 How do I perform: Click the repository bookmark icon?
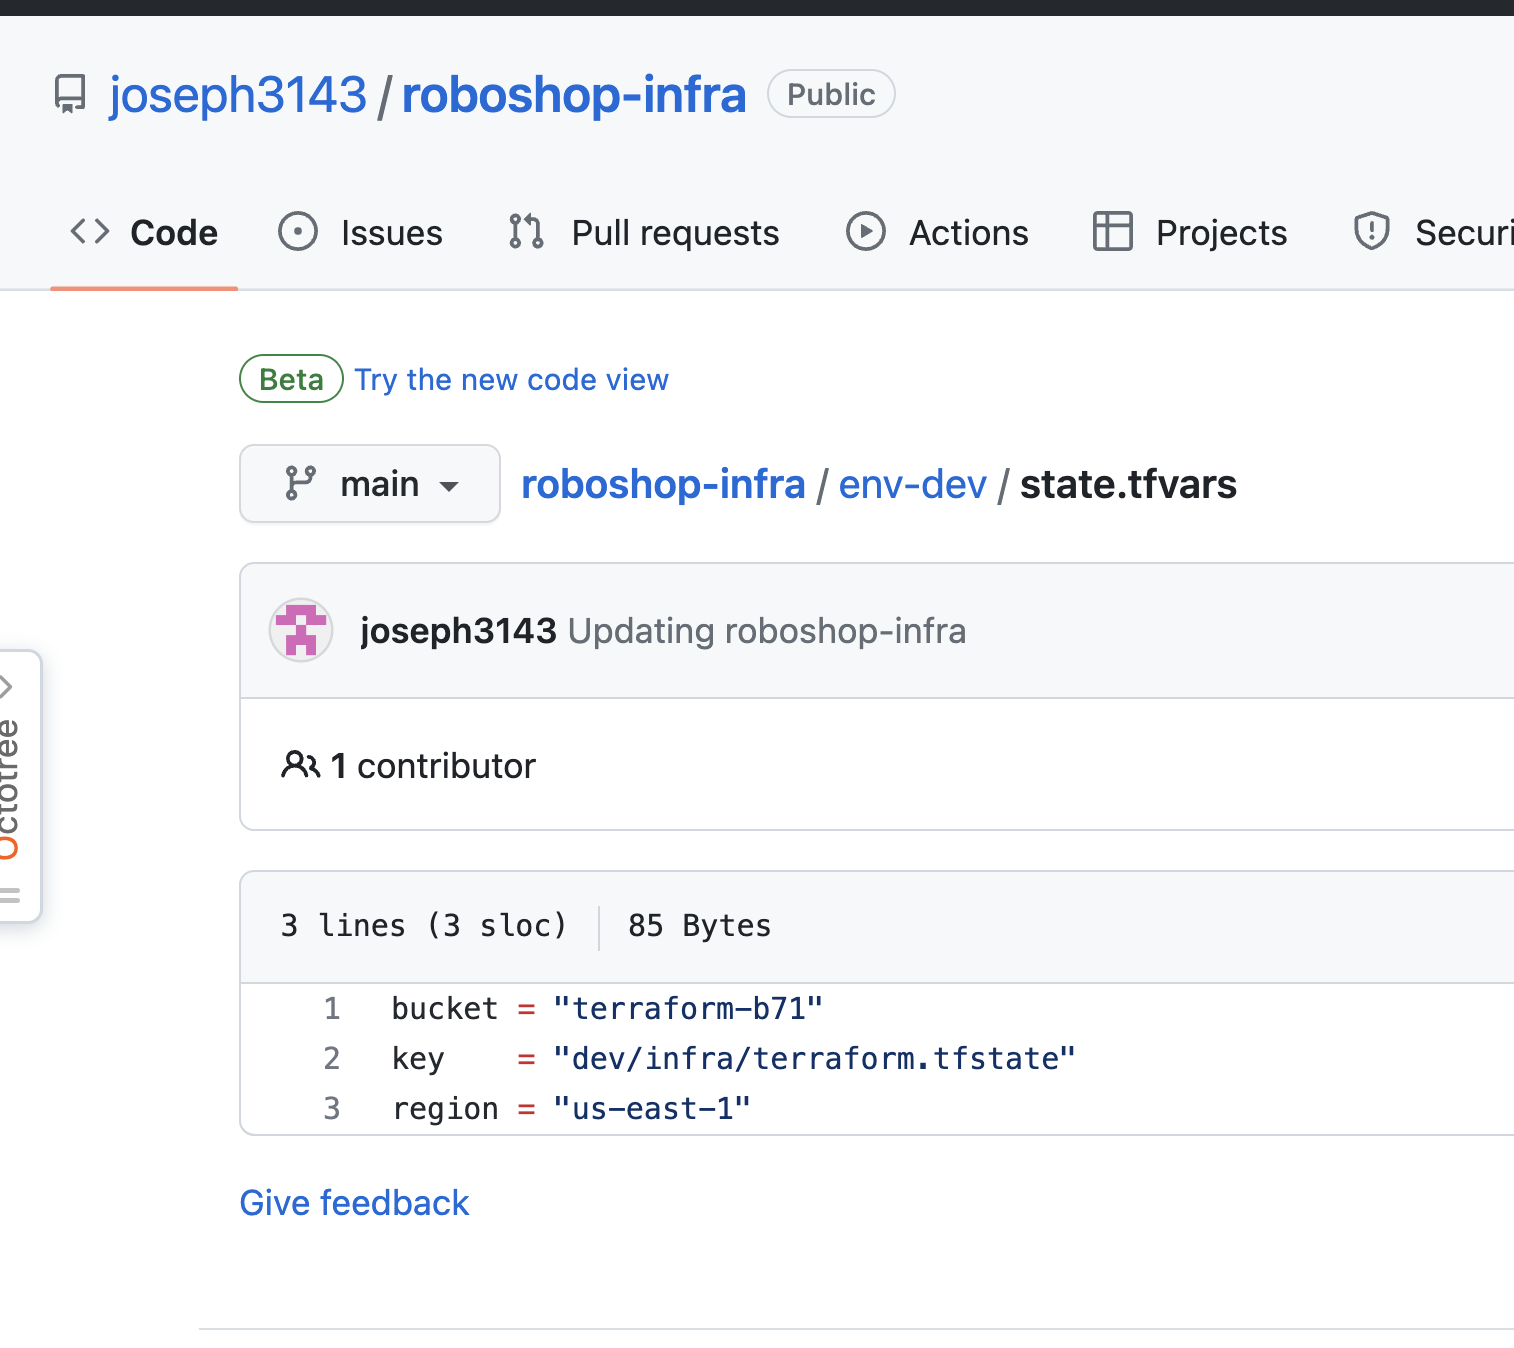pos(69,94)
